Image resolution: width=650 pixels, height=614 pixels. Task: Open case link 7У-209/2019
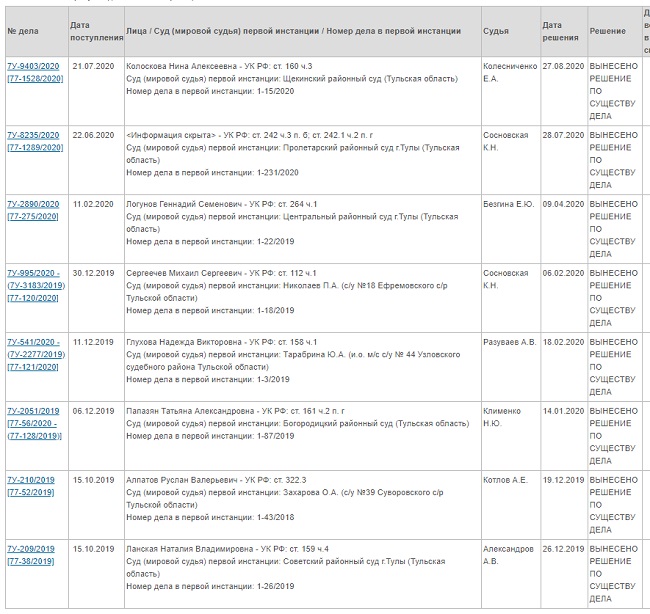[31, 549]
